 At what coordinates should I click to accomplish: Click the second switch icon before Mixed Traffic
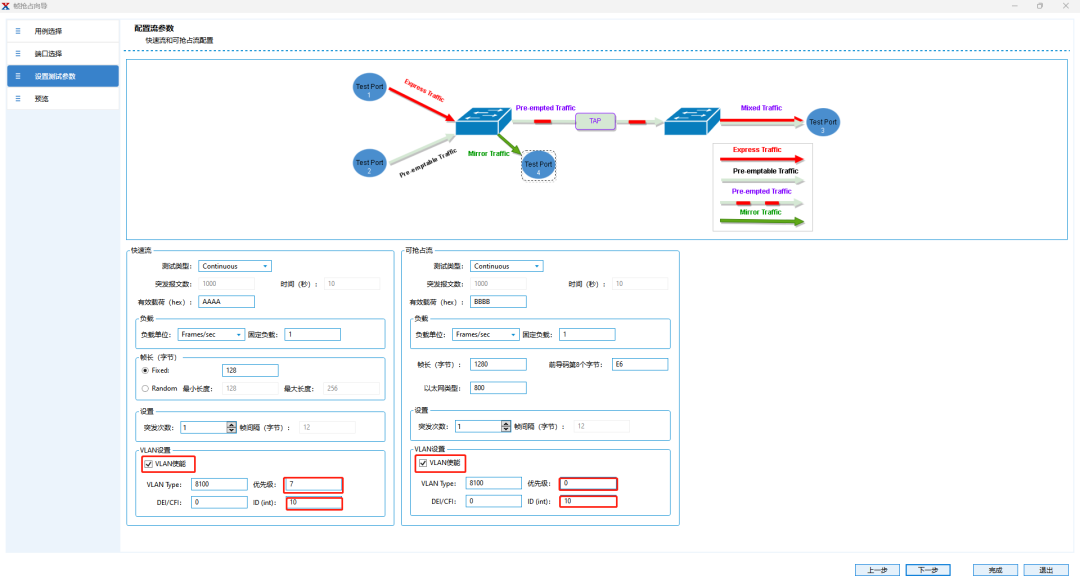692,121
